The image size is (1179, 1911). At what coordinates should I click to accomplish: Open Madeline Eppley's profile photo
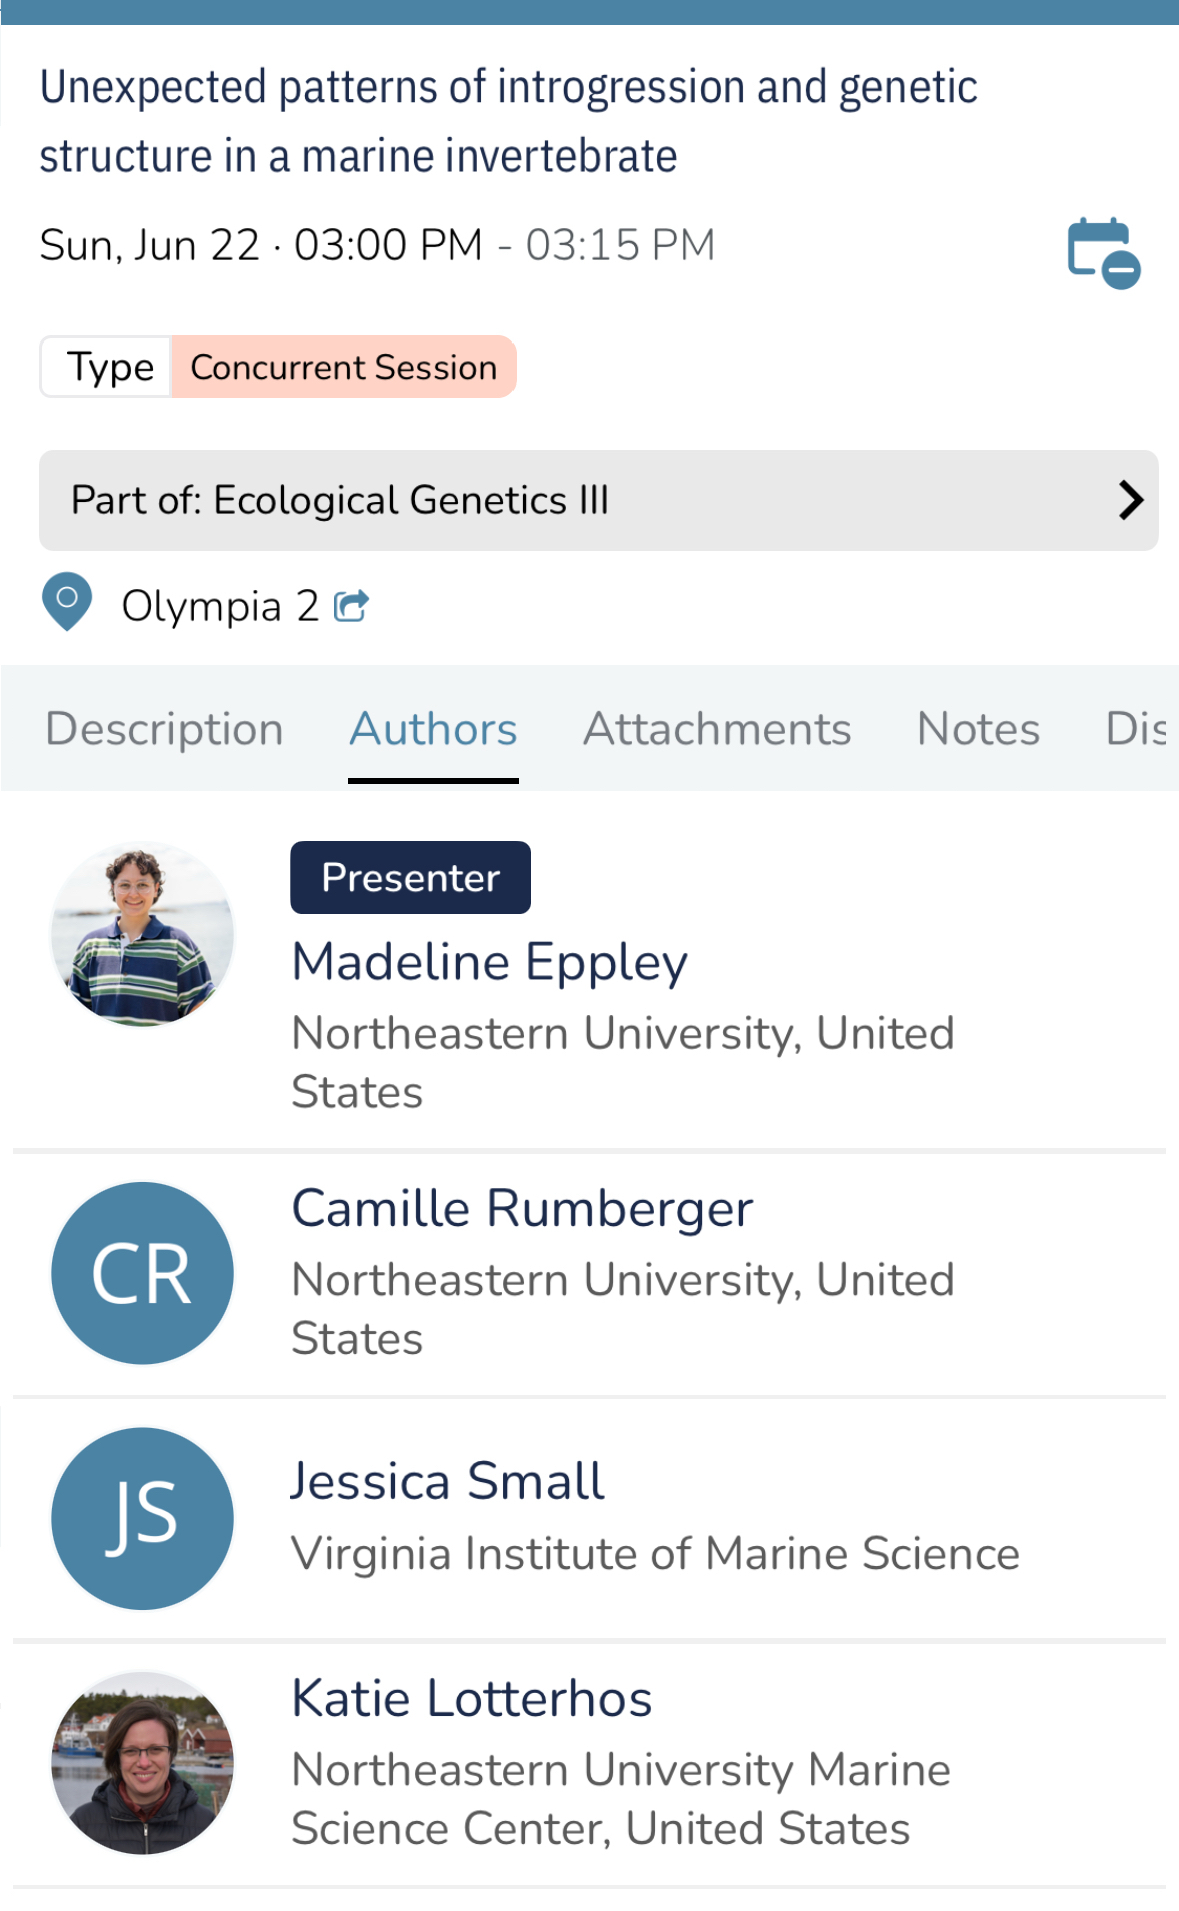pyautogui.click(x=142, y=934)
